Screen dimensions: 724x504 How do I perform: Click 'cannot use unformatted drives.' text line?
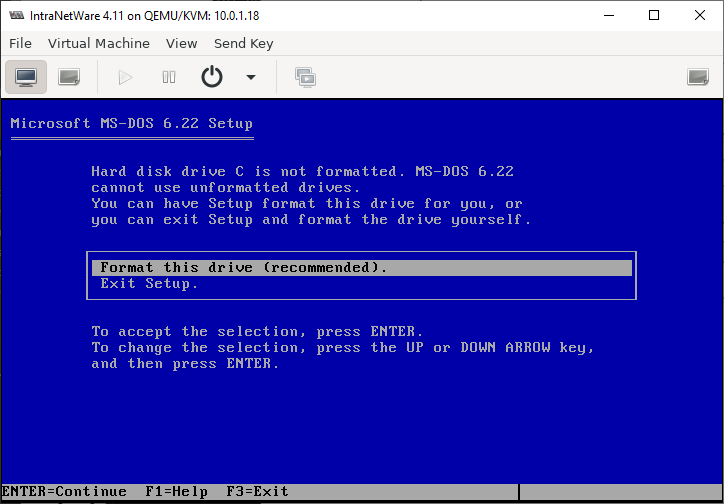[226, 187]
